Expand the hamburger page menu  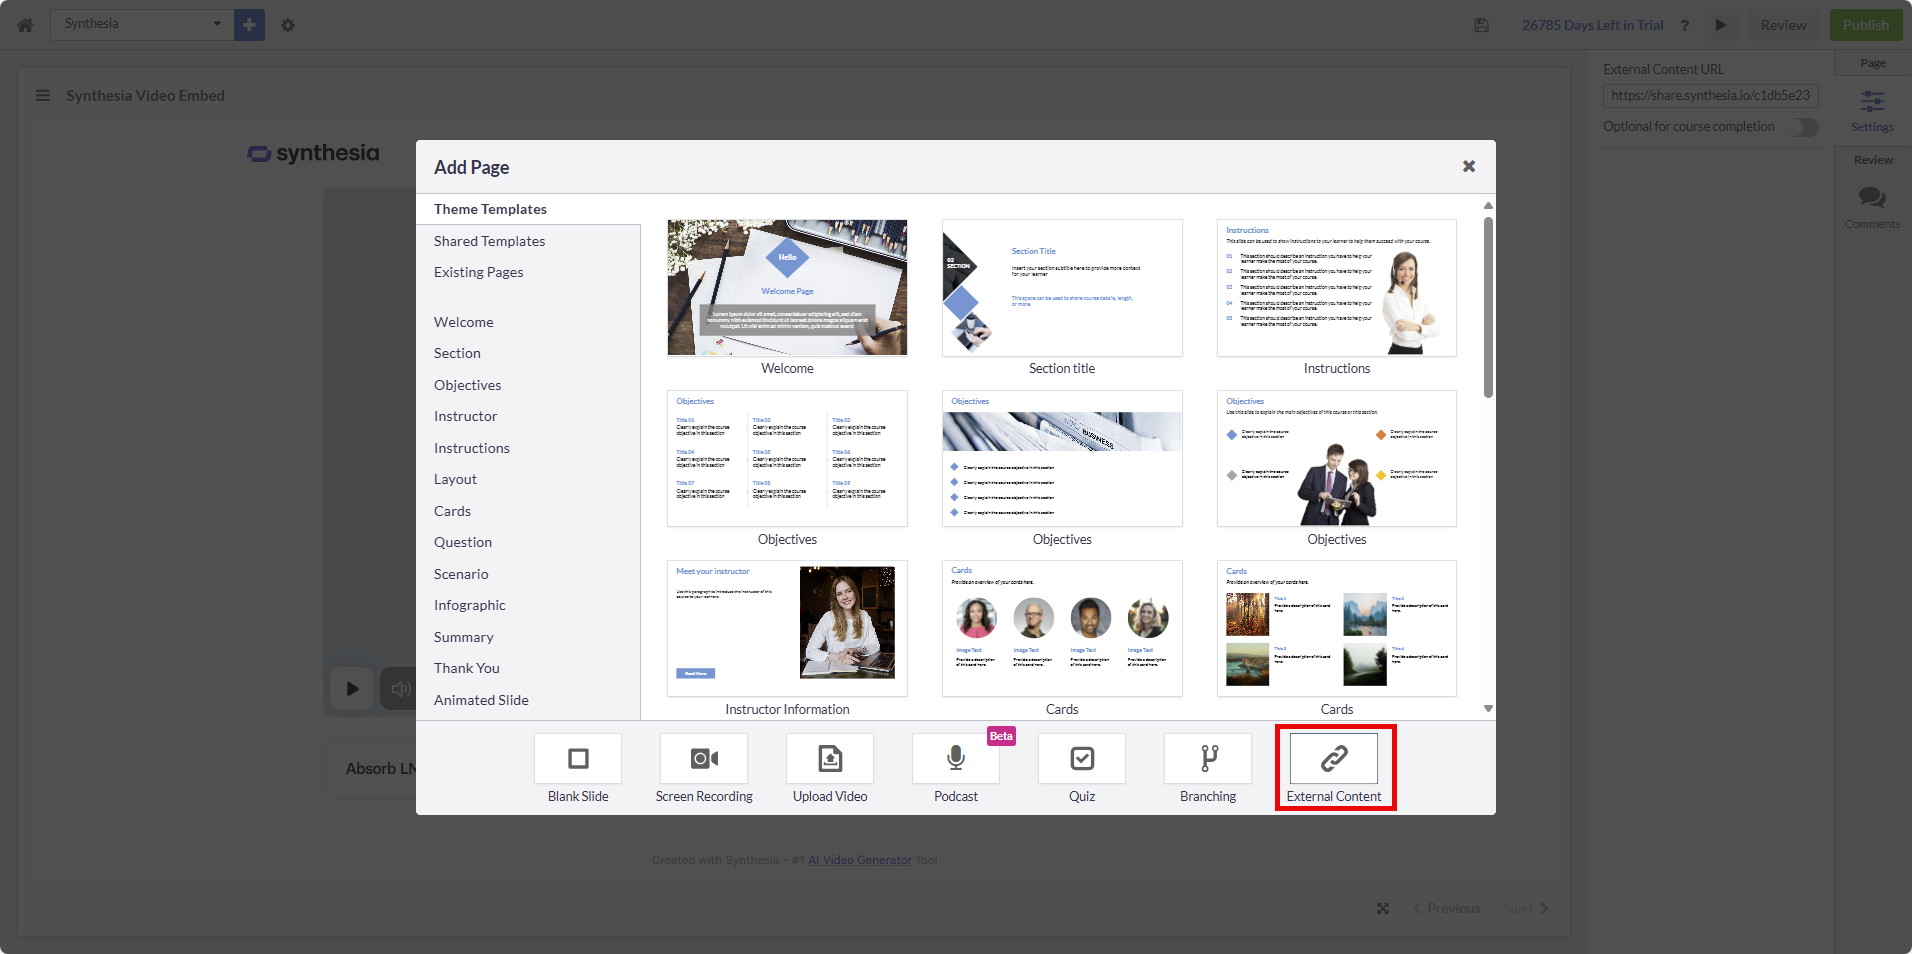coord(43,96)
